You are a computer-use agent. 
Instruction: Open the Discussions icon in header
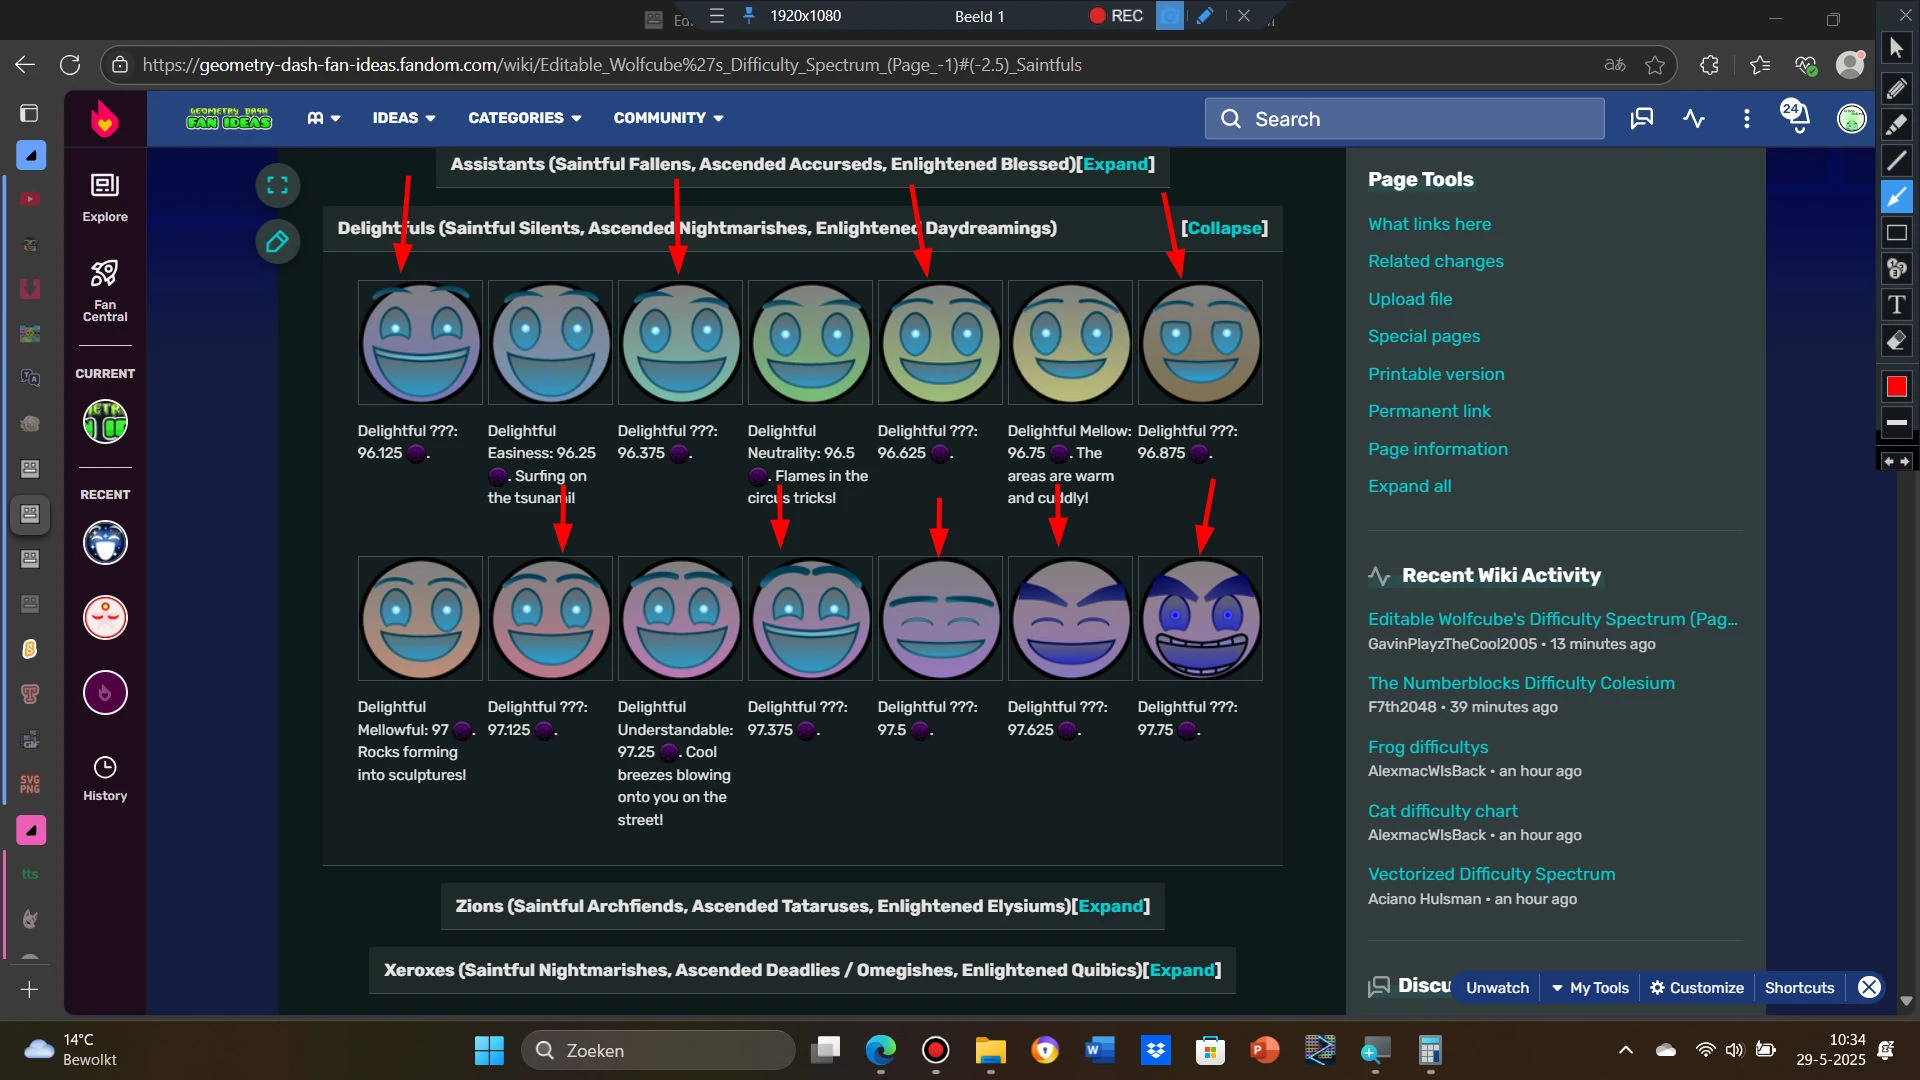coord(1641,119)
